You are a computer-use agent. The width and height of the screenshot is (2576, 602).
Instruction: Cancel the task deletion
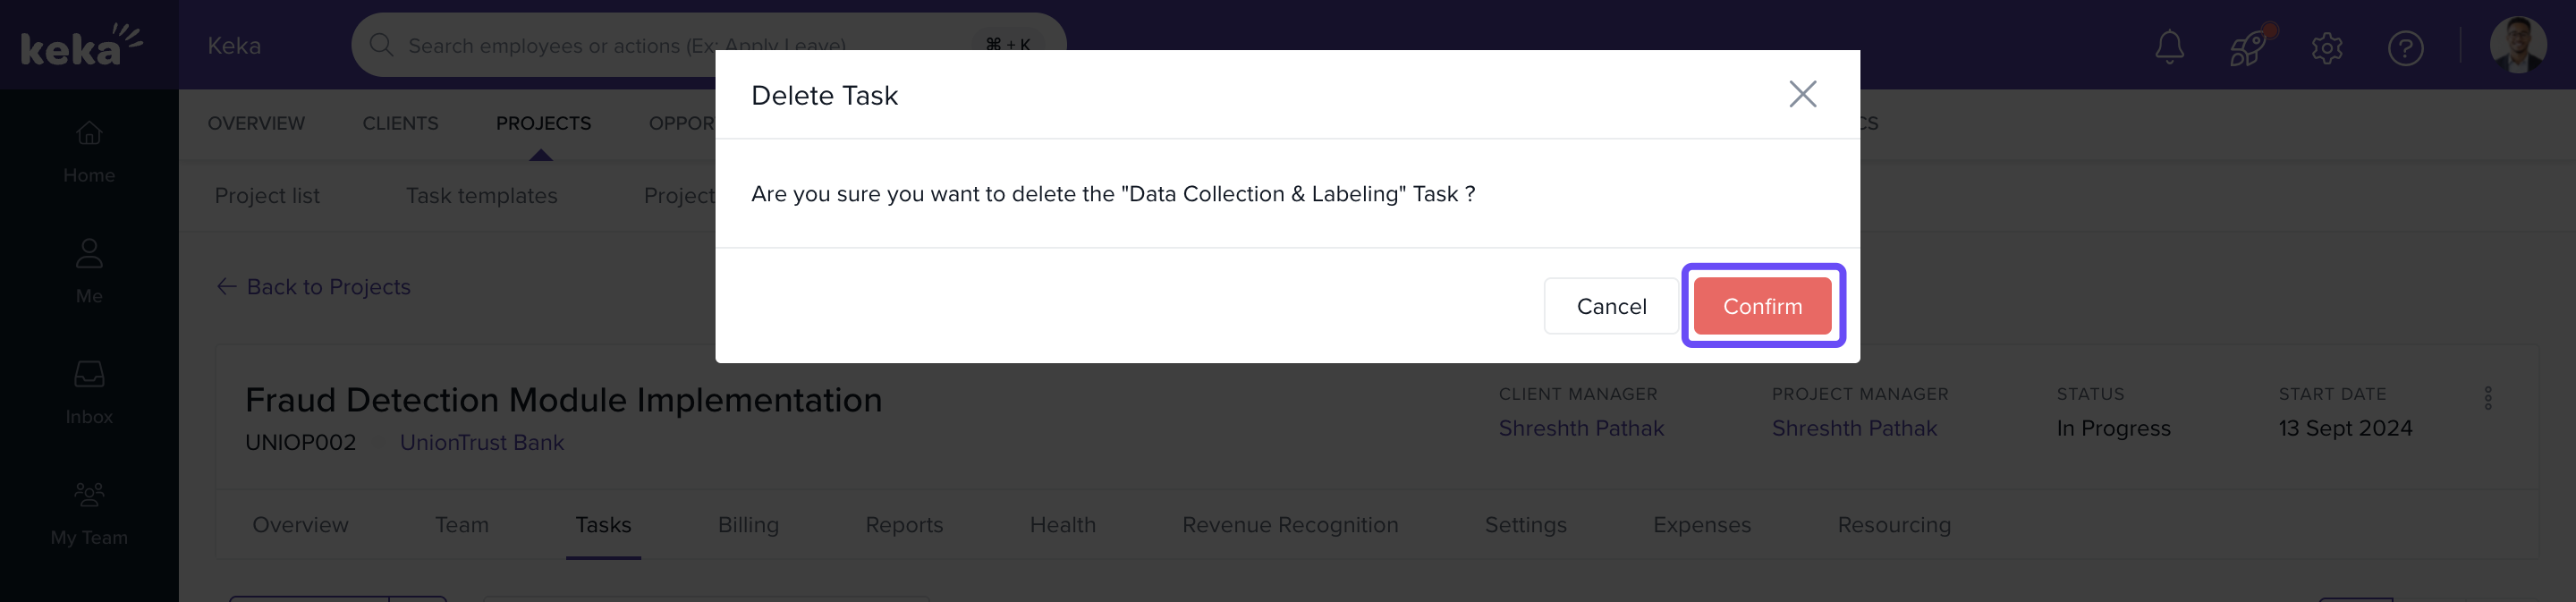pyautogui.click(x=1610, y=306)
